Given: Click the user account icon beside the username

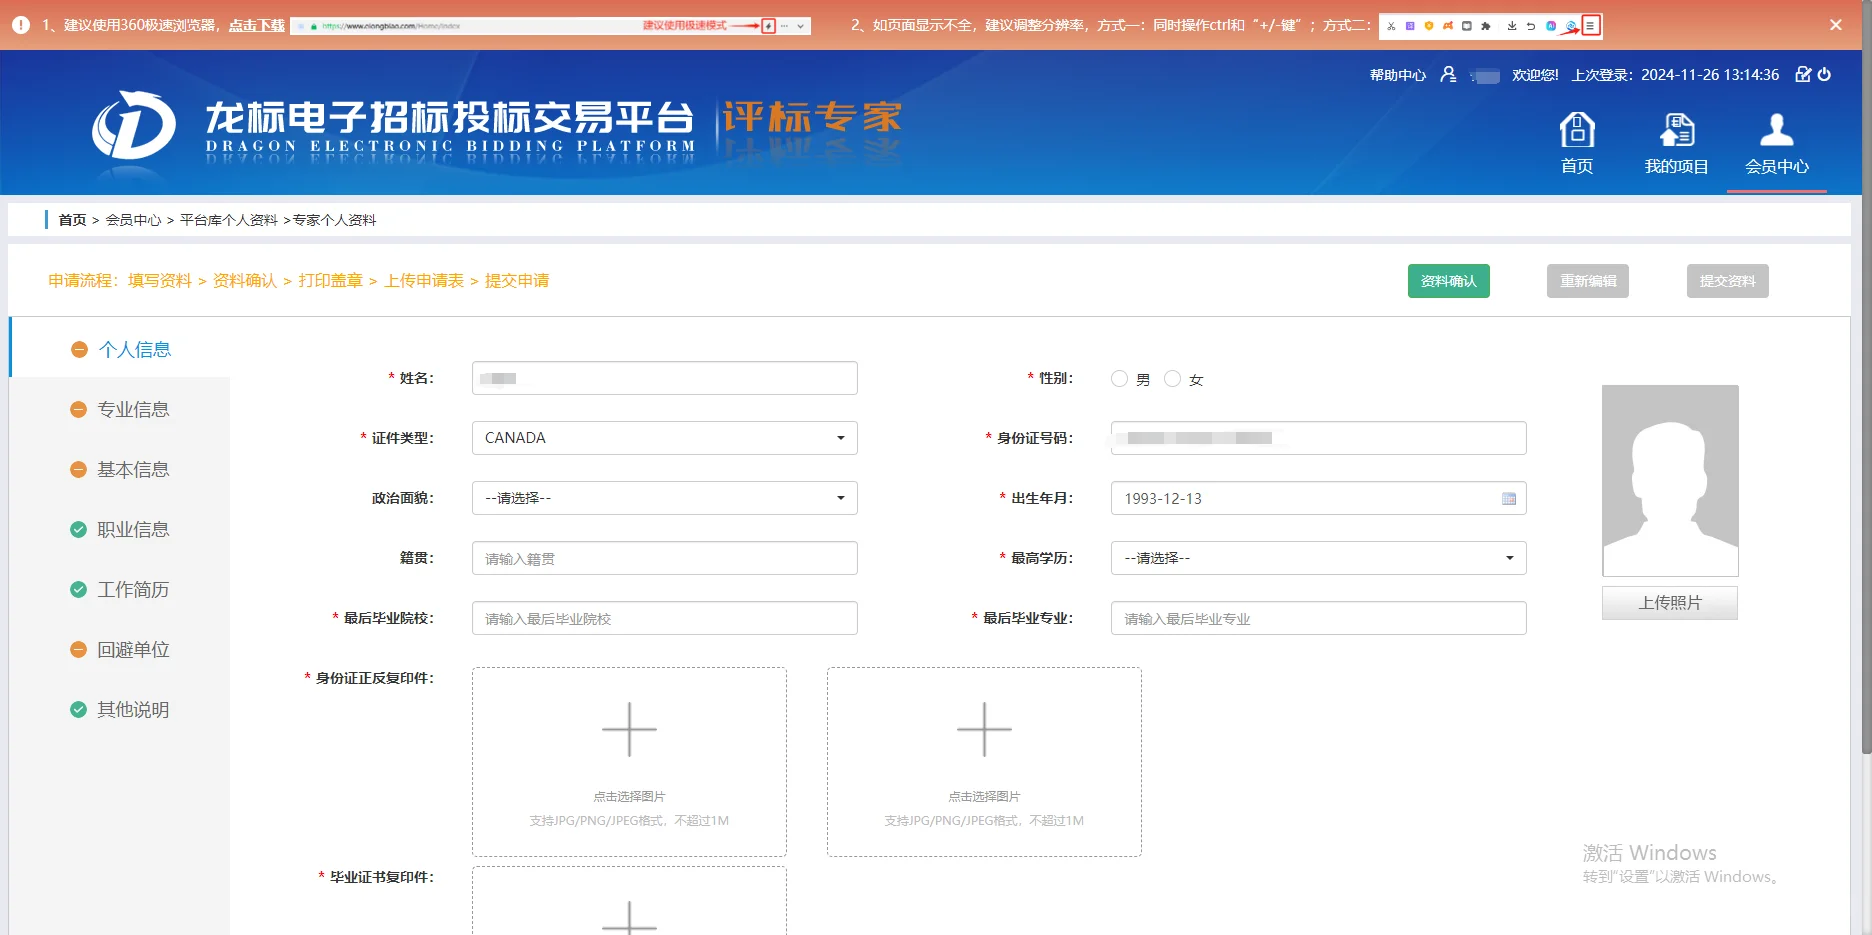Looking at the screenshot, I should click(1450, 74).
